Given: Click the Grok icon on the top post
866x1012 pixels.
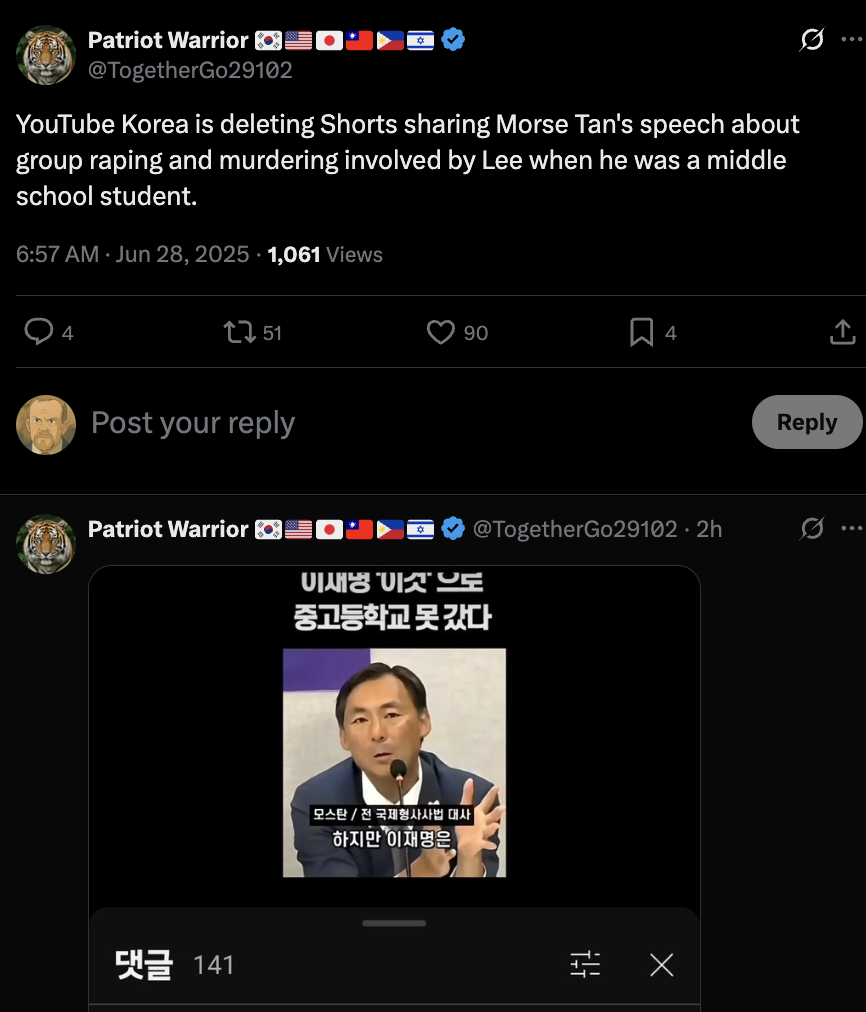Looking at the screenshot, I should tap(812, 39).
